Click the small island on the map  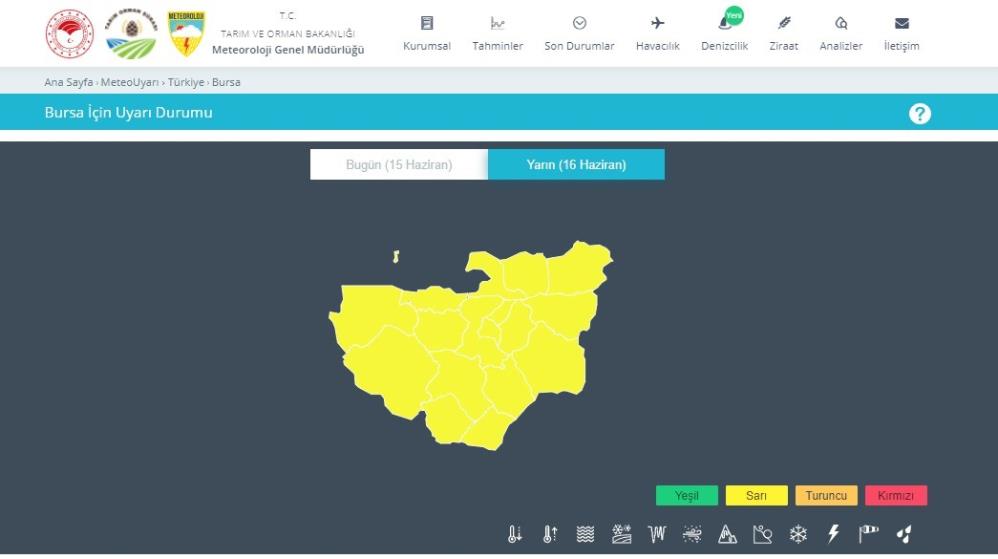(x=396, y=257)
